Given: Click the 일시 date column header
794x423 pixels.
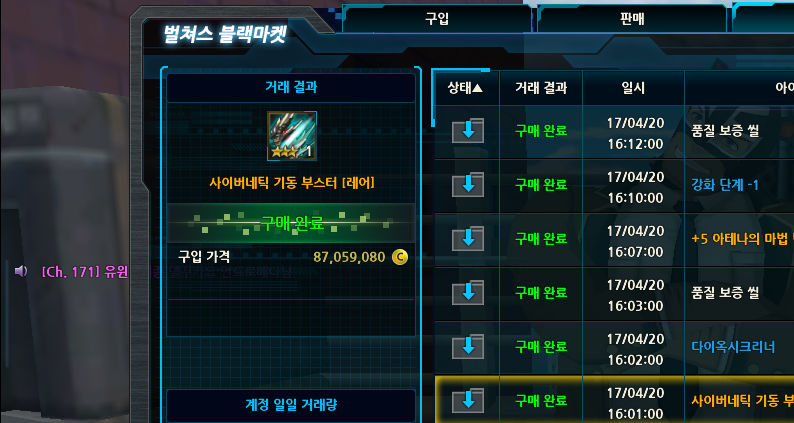Looking at the screenshot, I should coord(633,88).
